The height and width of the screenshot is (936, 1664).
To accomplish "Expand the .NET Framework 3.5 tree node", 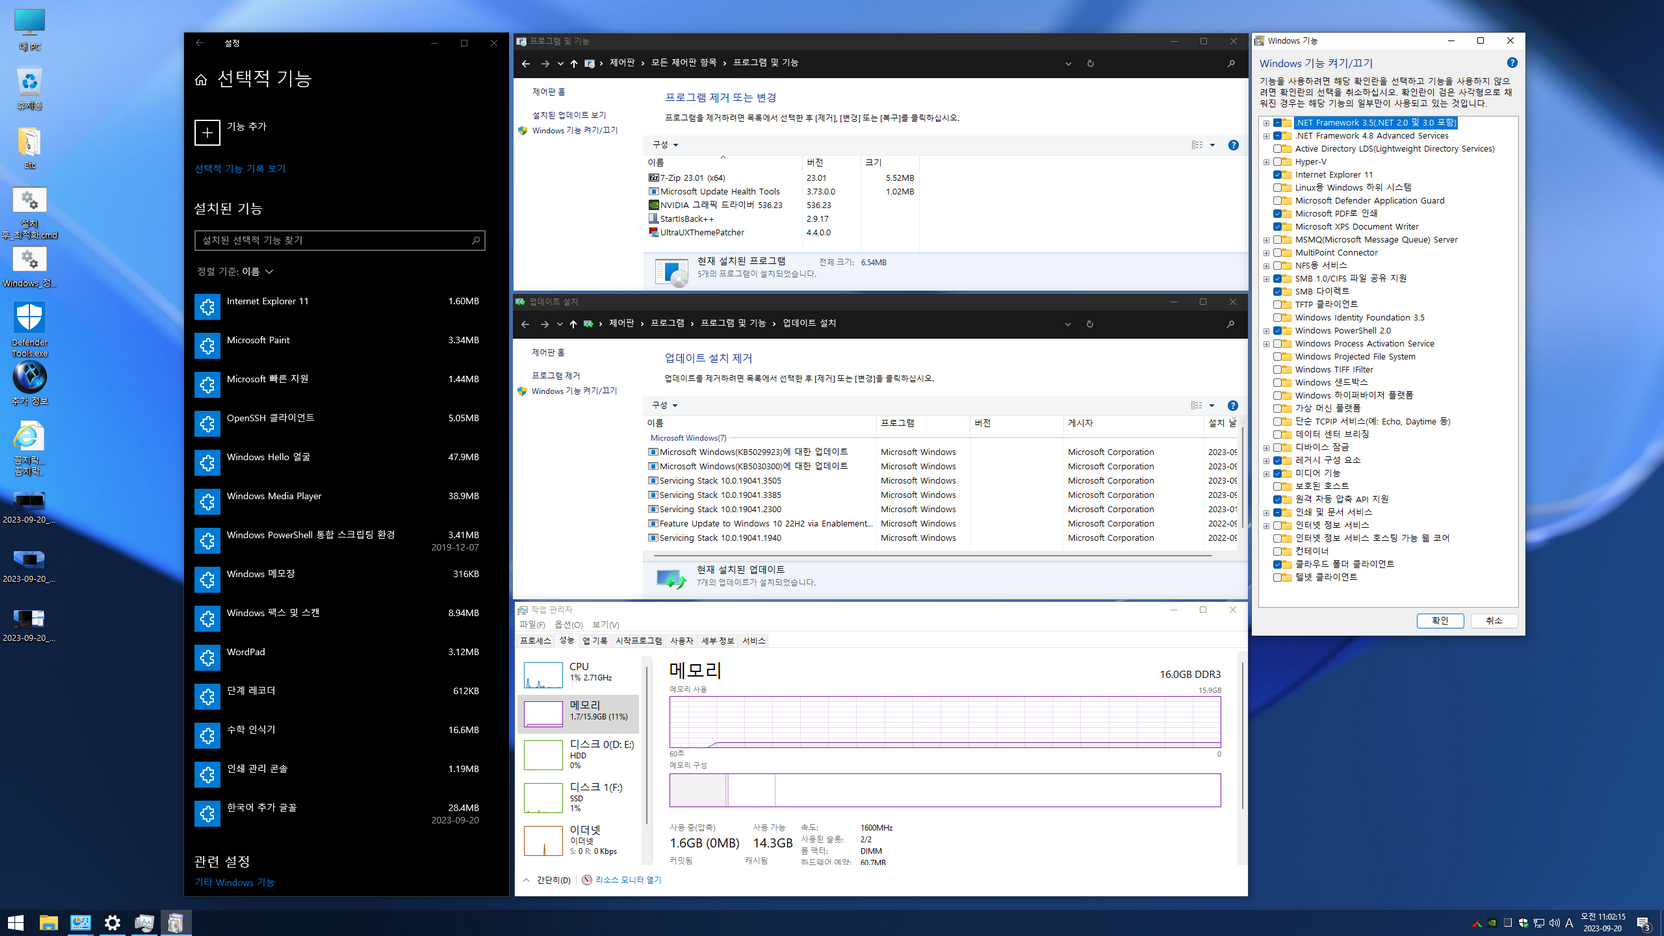I will point(1266,123).
